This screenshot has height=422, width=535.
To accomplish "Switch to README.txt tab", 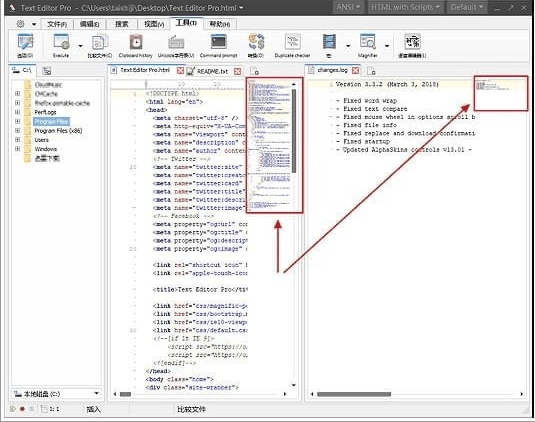I will (x=212, y=71).
